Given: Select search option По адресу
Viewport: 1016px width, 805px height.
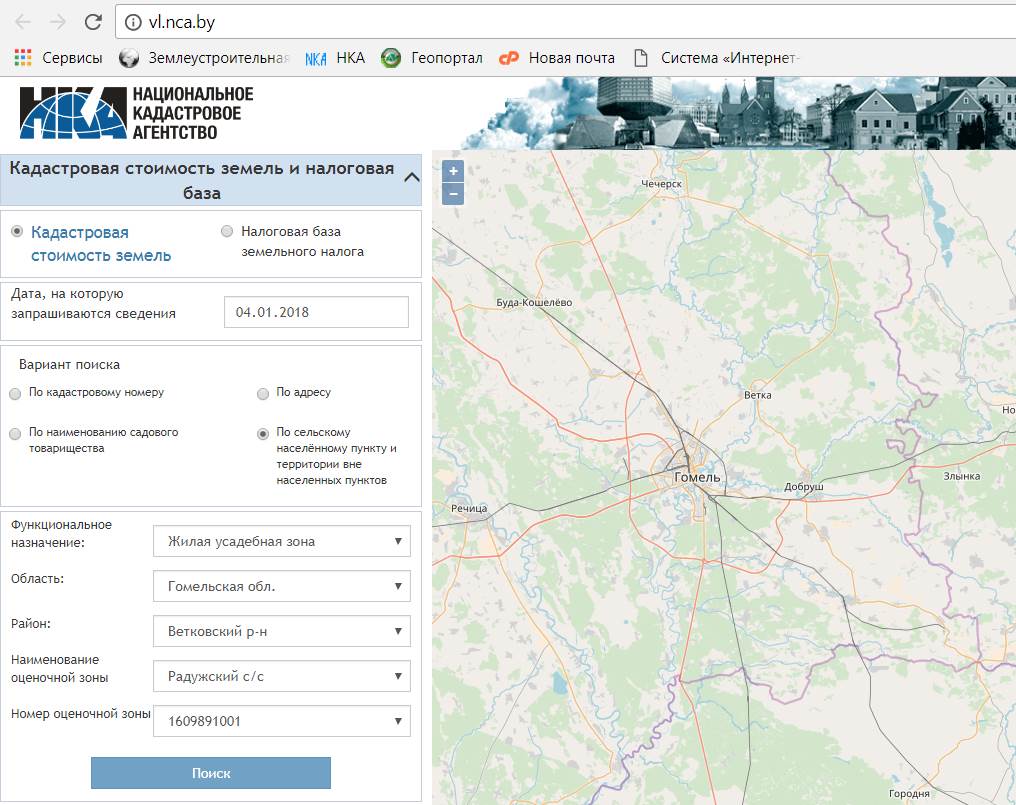Looking at the screenshot, I should click(263, 393).
